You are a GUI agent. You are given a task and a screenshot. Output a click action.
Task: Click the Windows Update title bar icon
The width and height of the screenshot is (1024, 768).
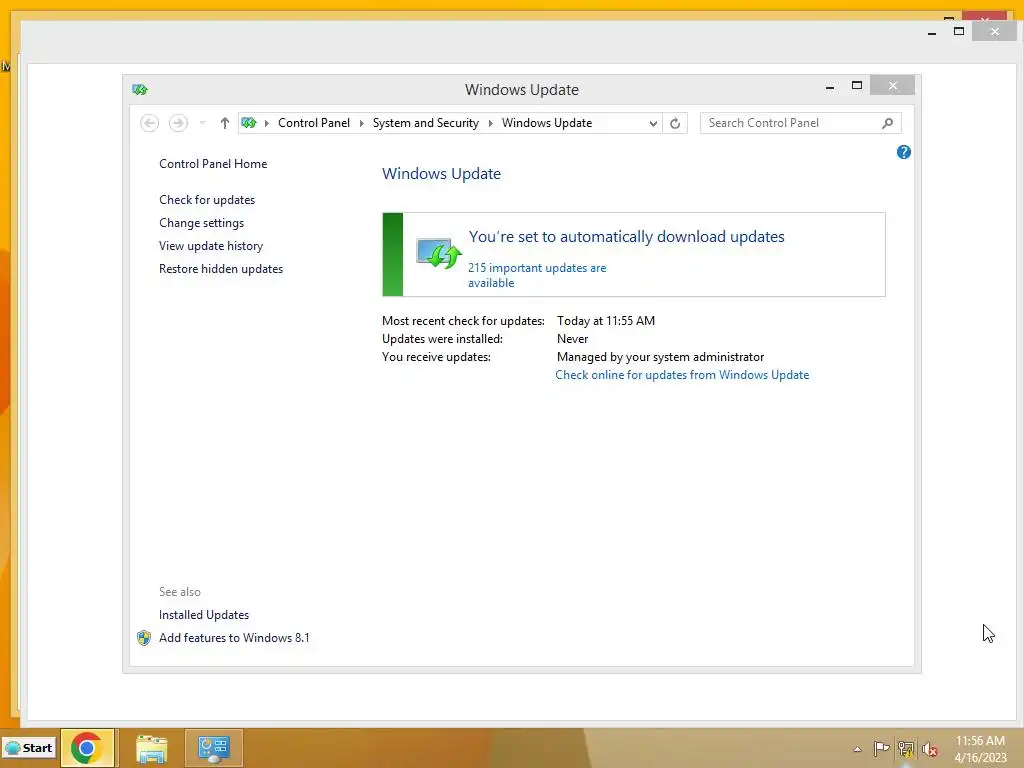(x=140, y=89)
